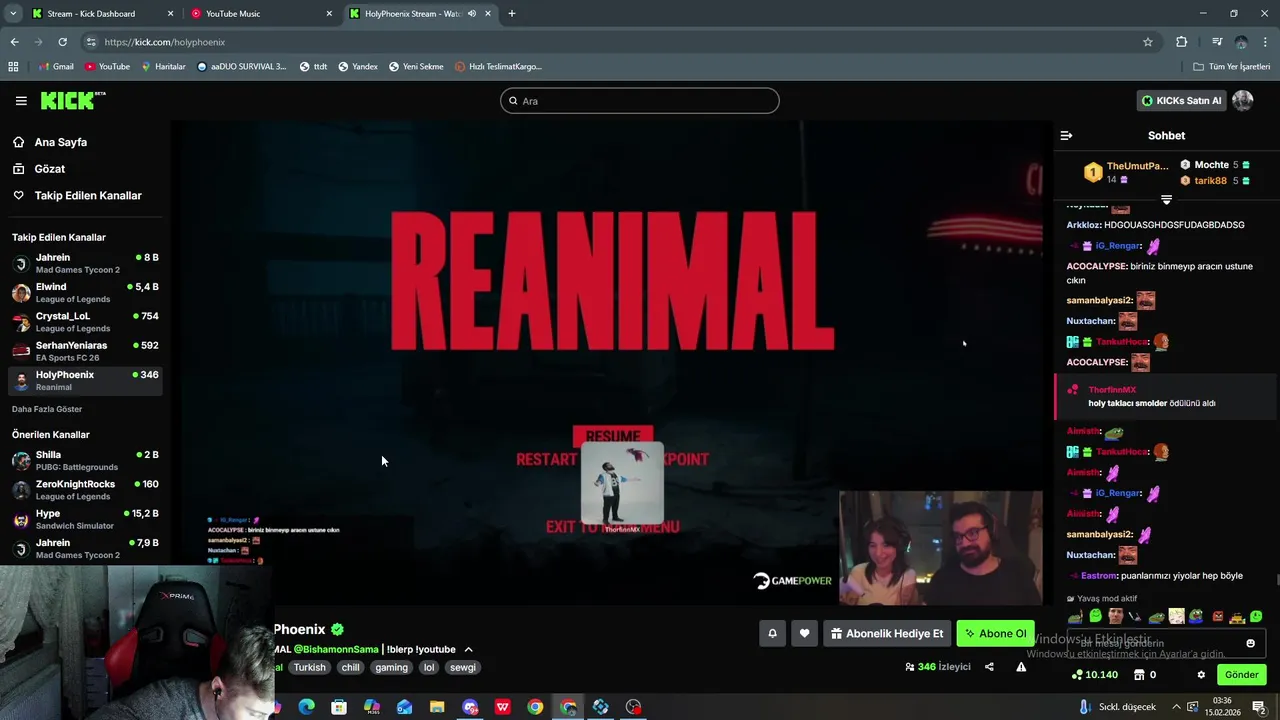
Task: Click Abonelik Hediye Et button
Action: (887, 633)
